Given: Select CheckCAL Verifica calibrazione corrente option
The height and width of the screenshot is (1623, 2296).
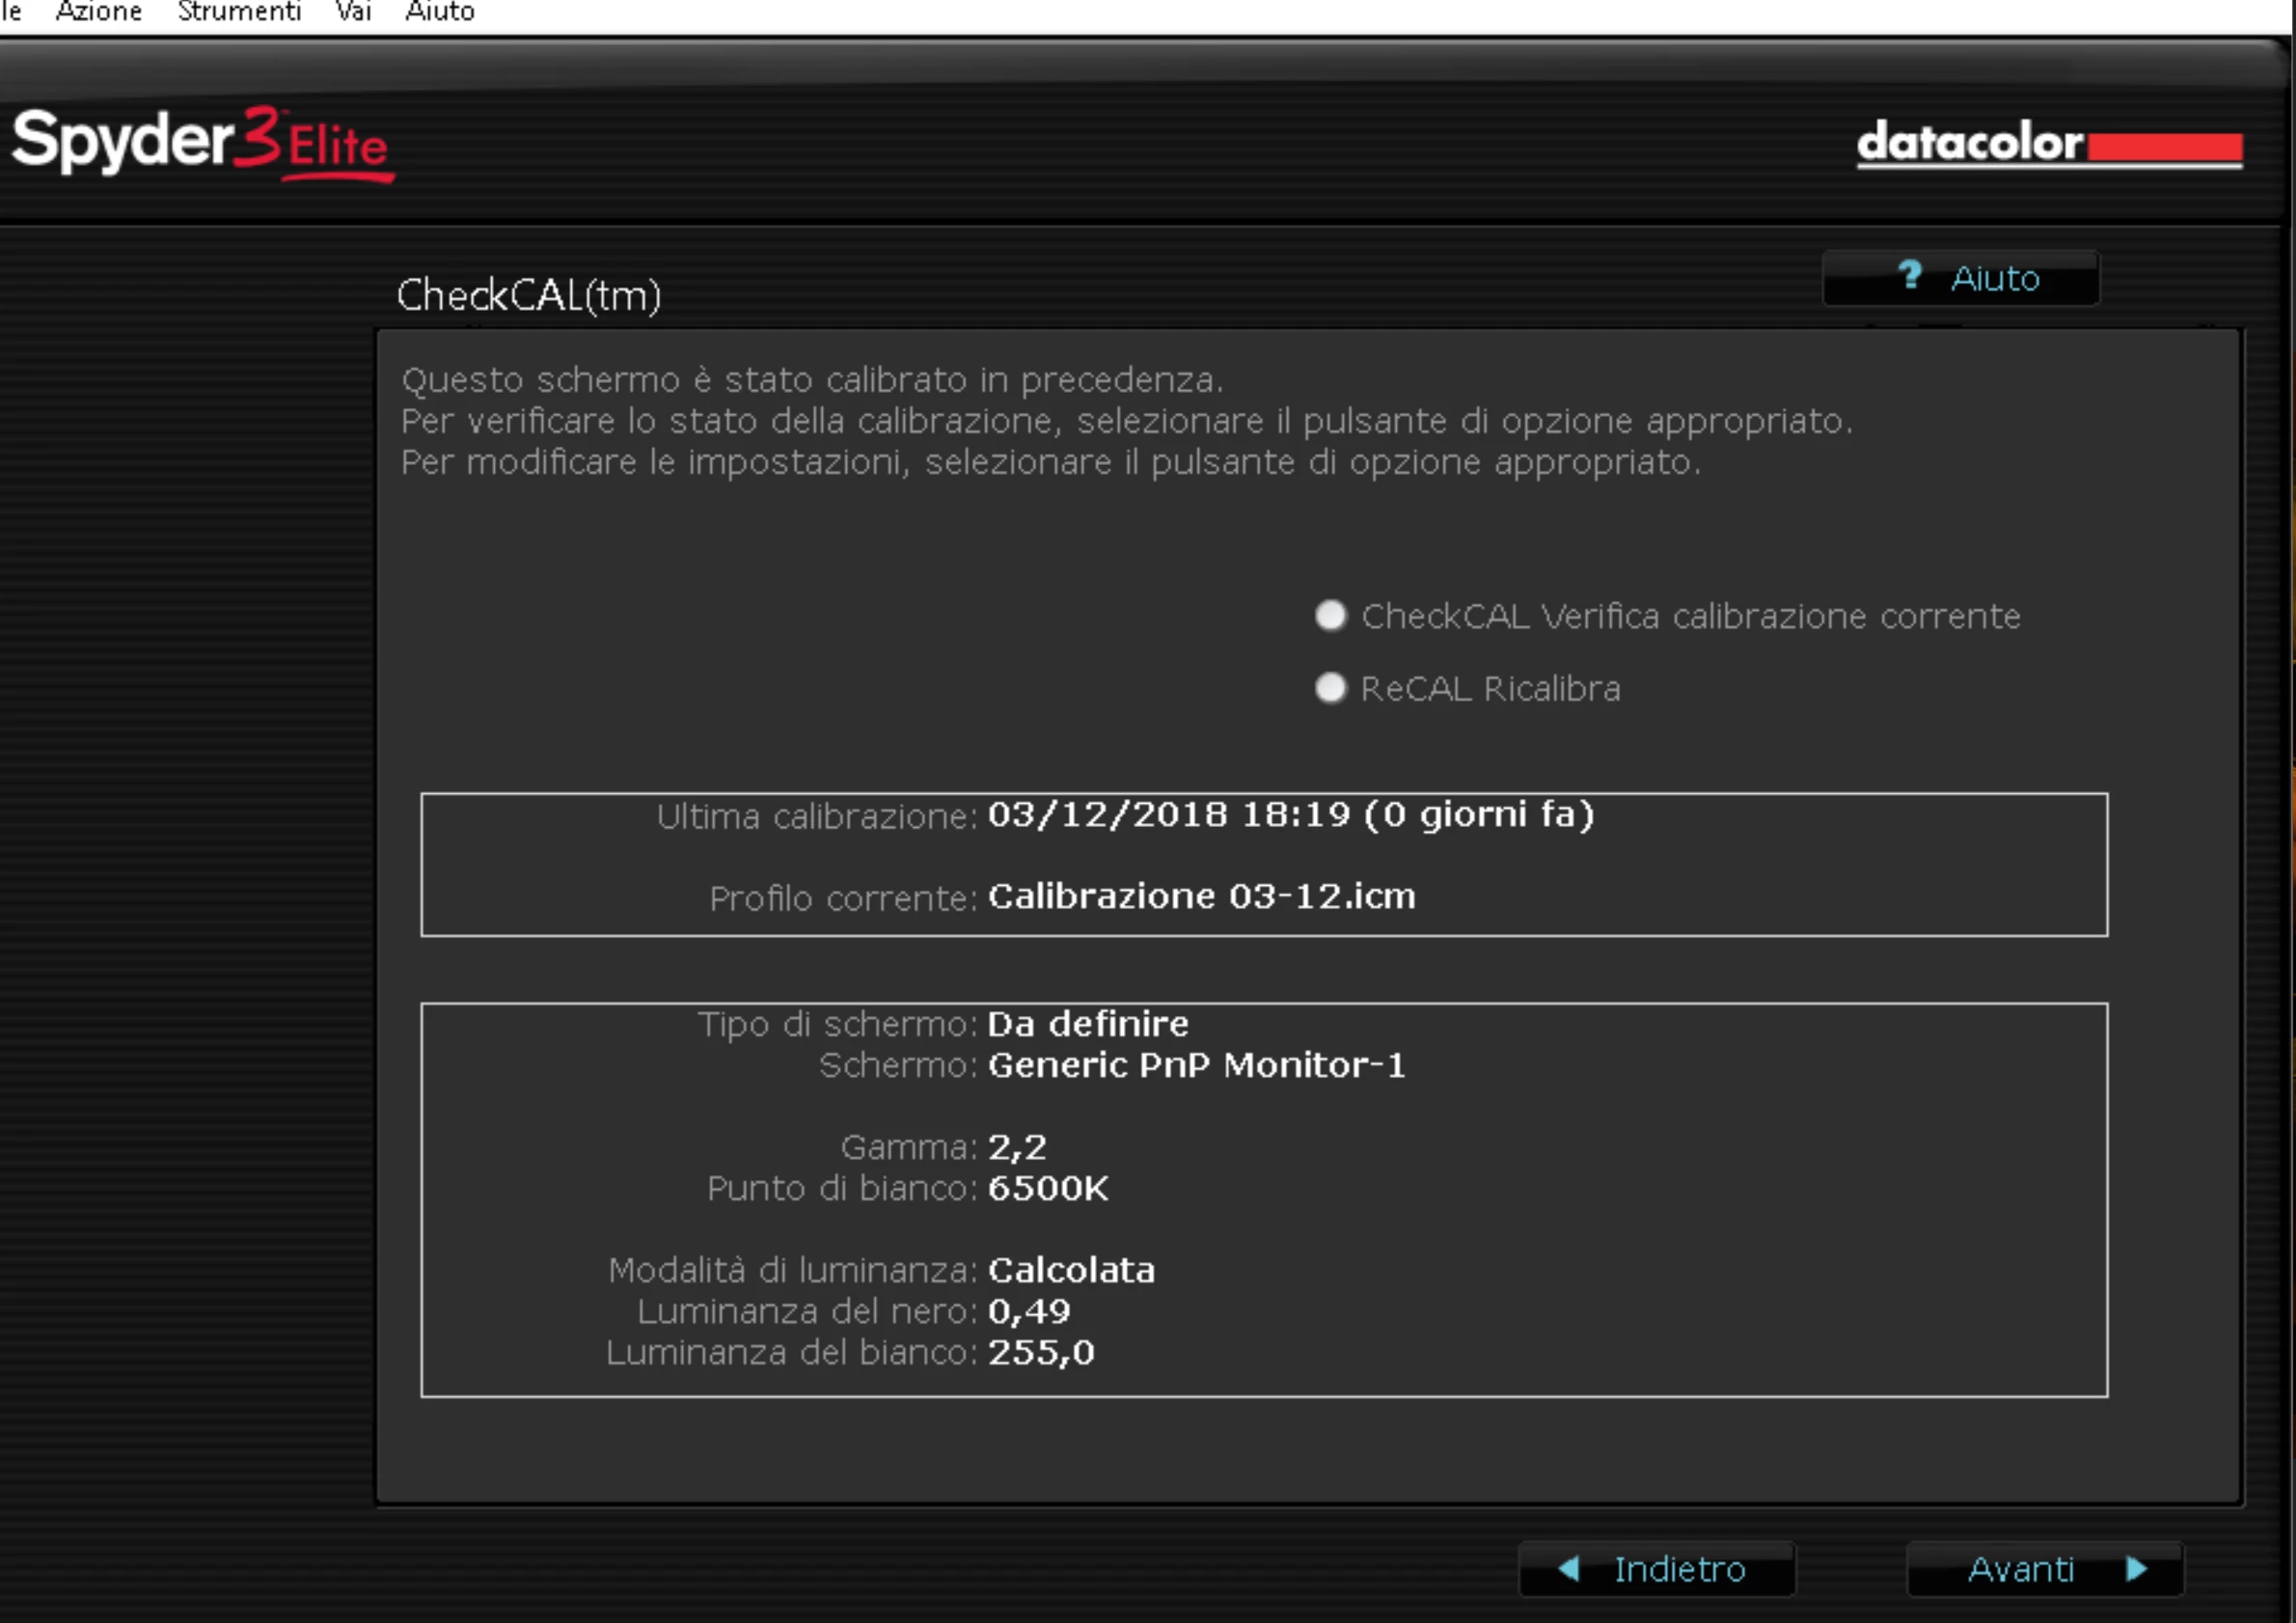Looking at the screenshot, I should (x=1330, y=615).
